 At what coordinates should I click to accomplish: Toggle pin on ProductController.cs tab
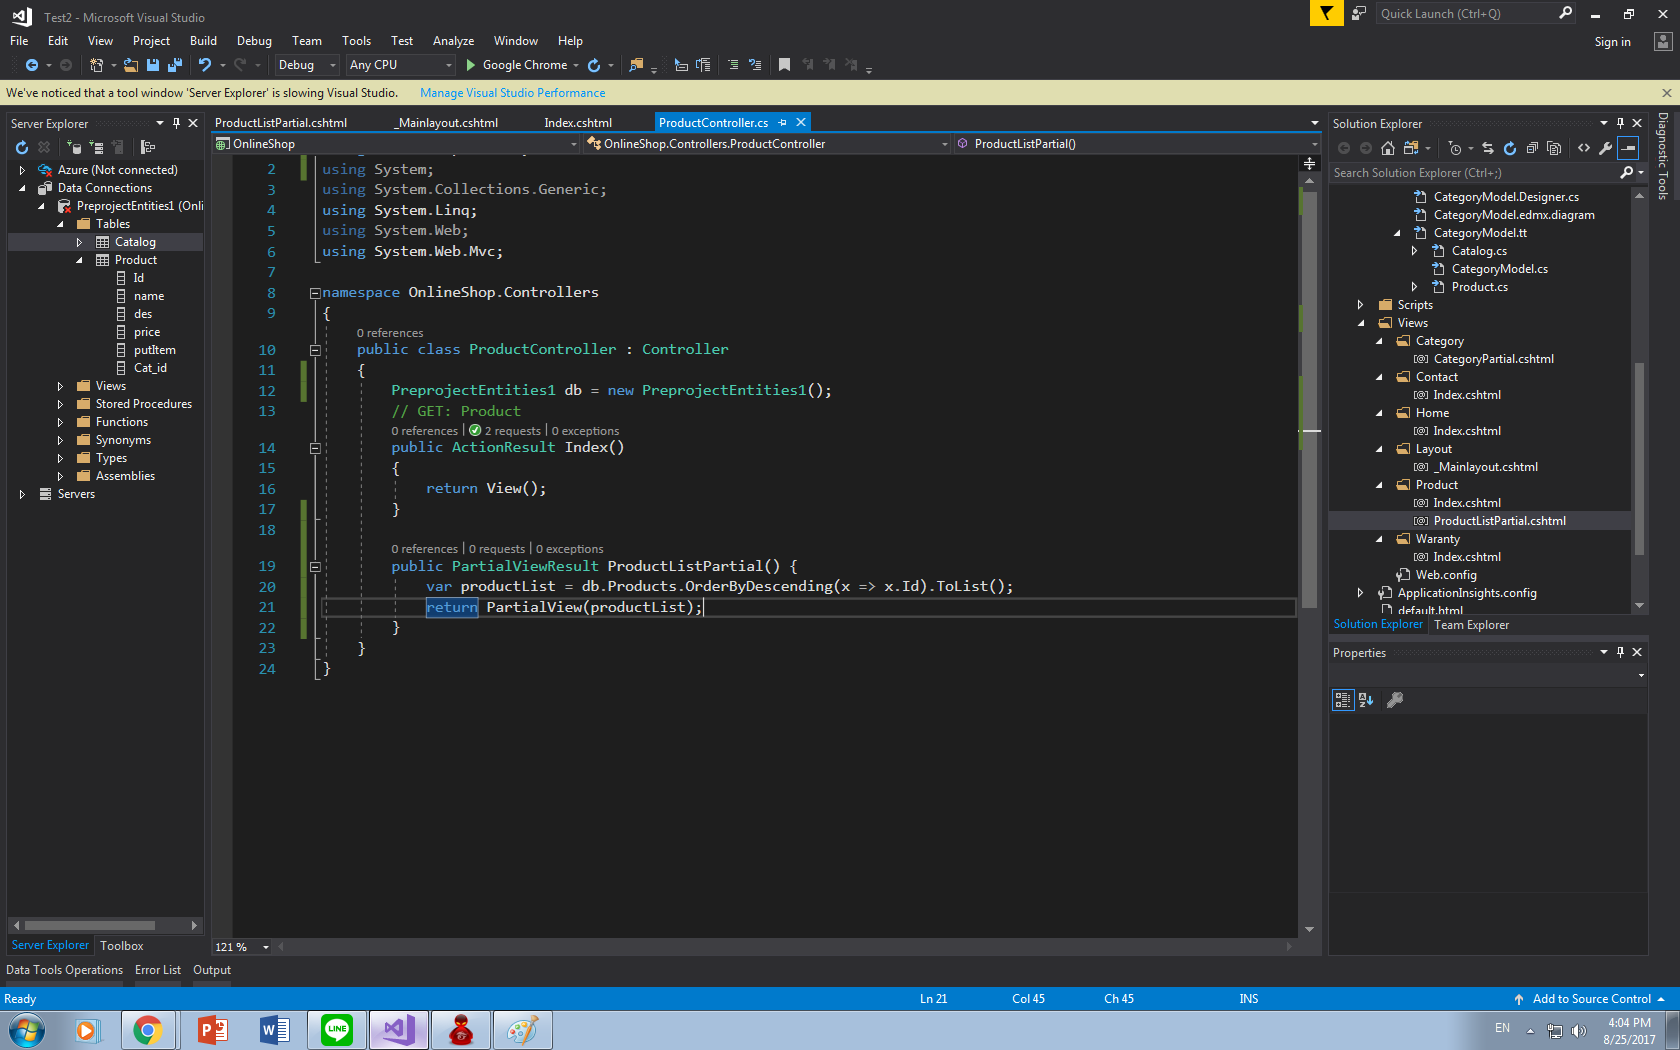click(x=783, y=122)
